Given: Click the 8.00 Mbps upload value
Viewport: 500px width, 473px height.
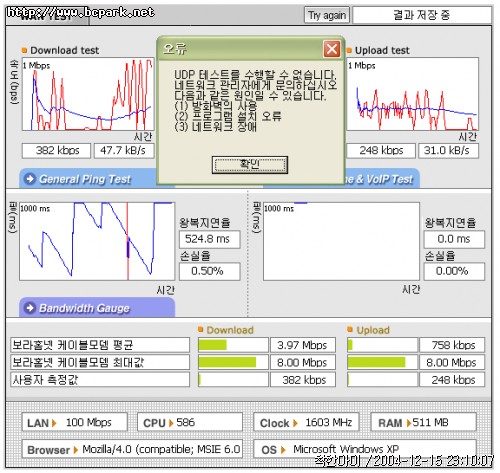Looking at the screenshot, I should pyautogui.click(x=452, y=362).
